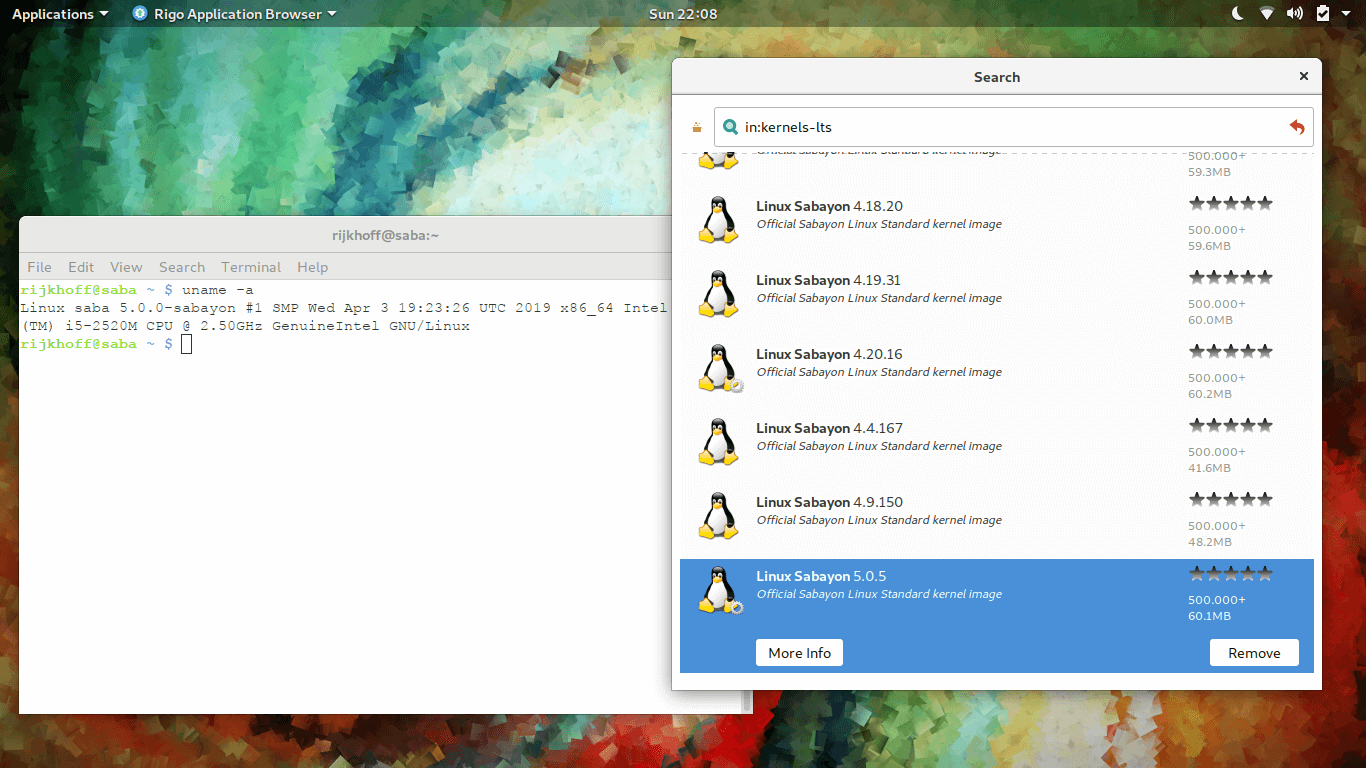Click inside the search input field
Screen dimensions: 1366x768
pos(950,127)
